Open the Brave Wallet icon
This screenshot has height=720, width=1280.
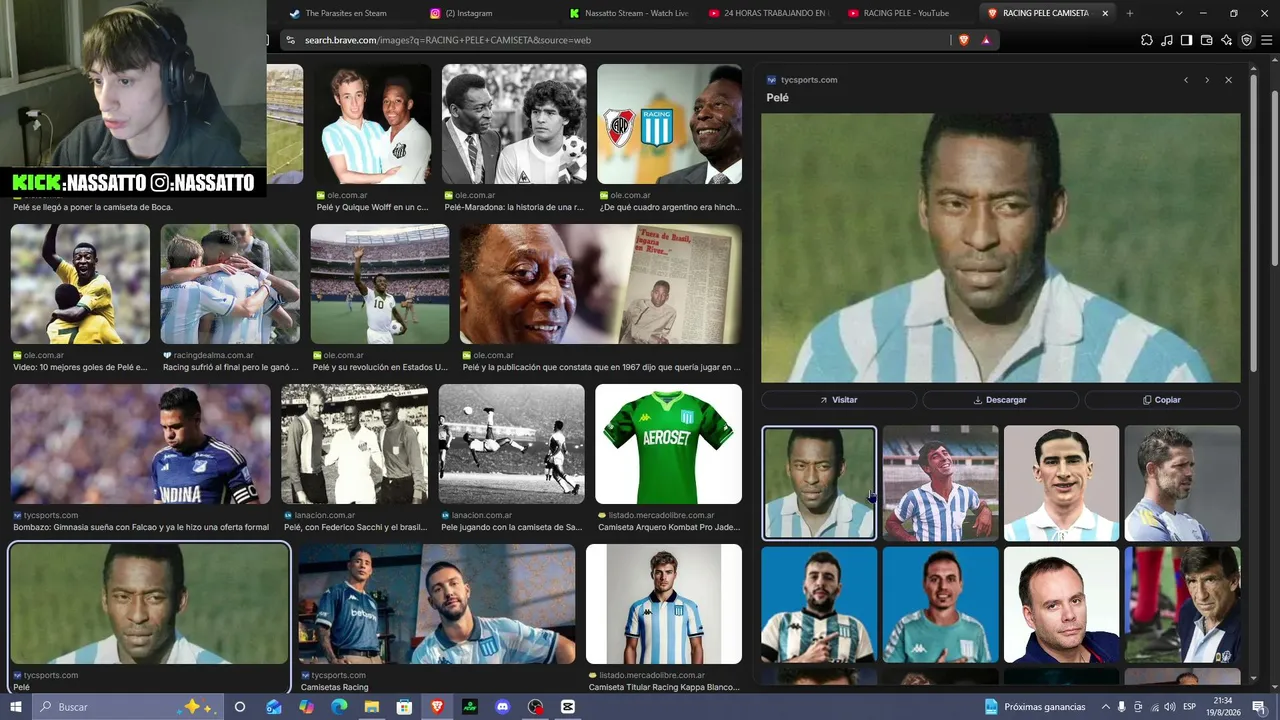(x=1207, y=40)
